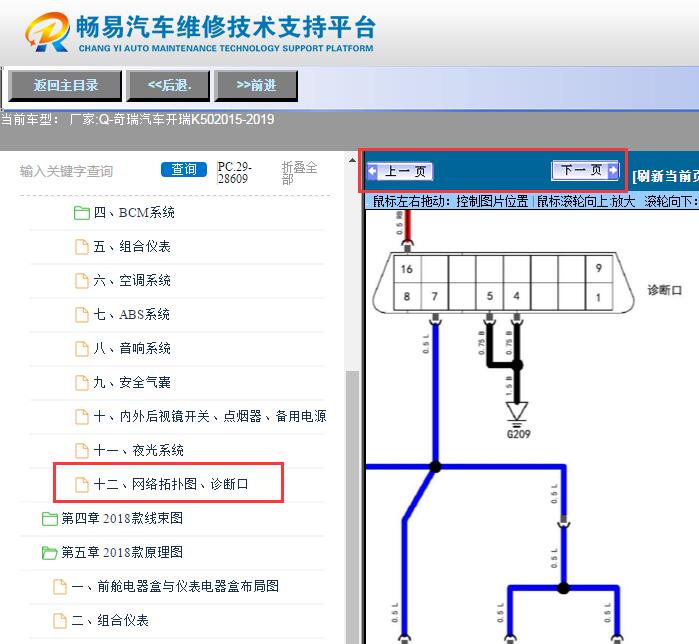
Task: Collapse the 第五章 2018款原理图 folder icon
Action: (49, 553)
